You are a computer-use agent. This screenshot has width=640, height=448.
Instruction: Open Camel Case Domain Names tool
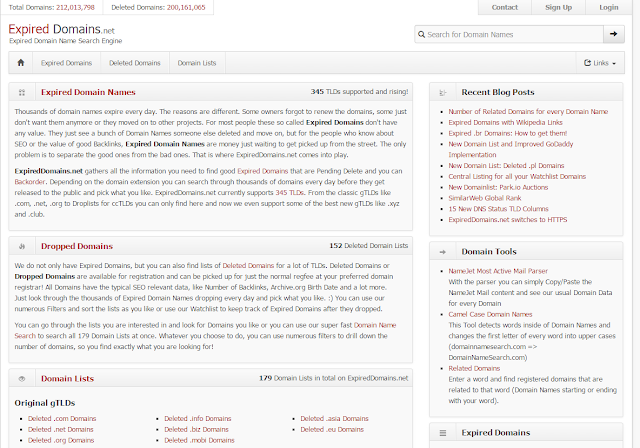pyautogui.click(x=490, y=315)
